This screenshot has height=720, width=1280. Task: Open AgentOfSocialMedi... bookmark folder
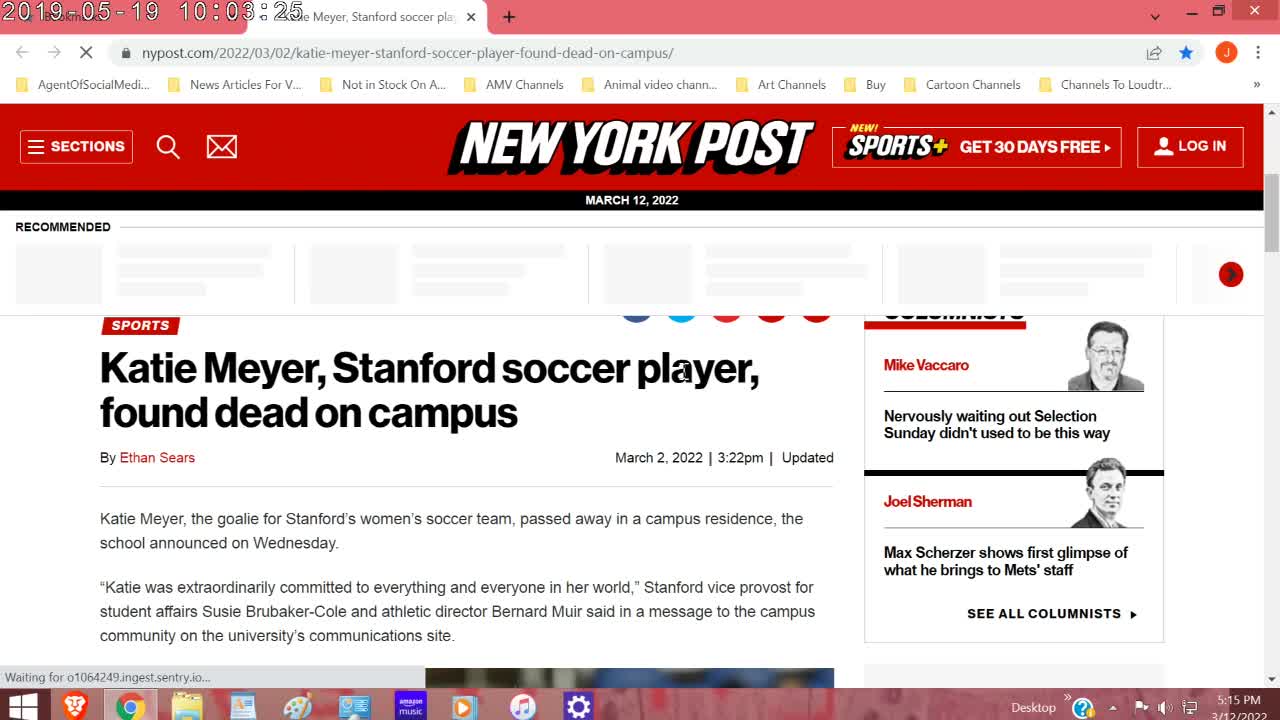(83, 85)
